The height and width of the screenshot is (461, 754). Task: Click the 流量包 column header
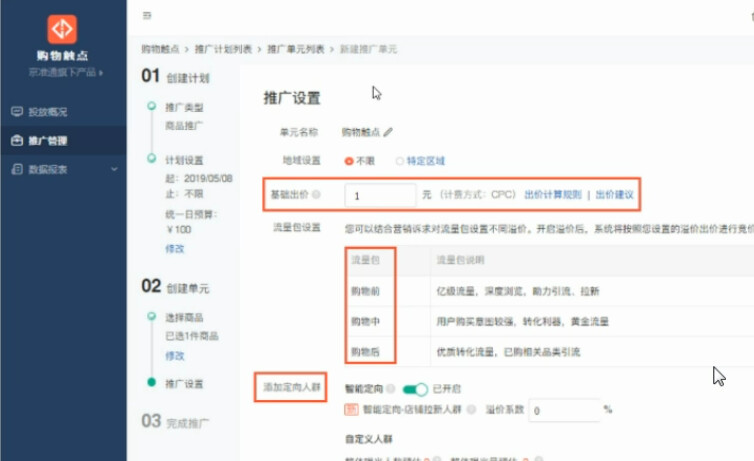[365, 260]
